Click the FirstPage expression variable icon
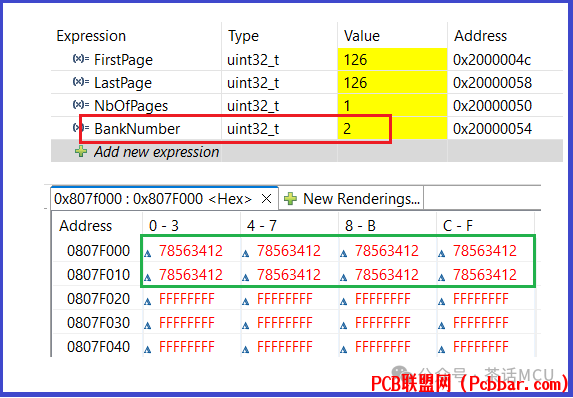Image resolution: width=573 pixels, height=398 pixels. click(x=81, y=58)
